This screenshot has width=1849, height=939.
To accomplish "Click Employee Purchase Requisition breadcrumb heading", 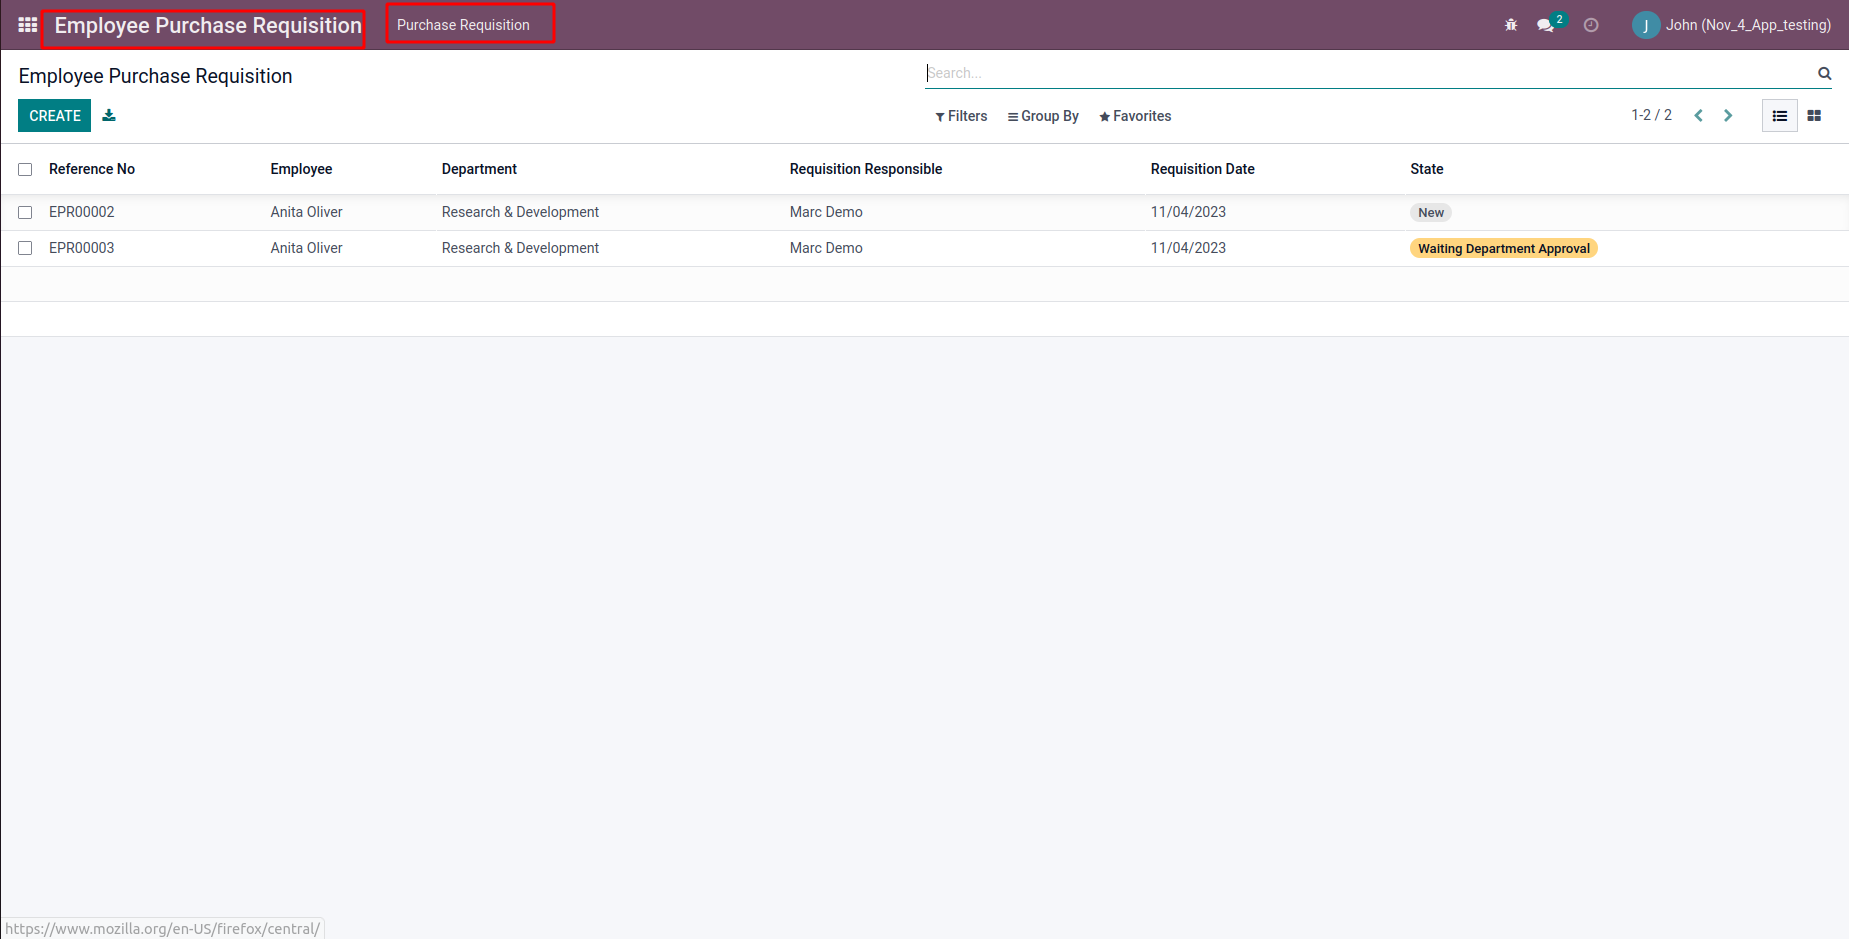I will [155, 76].
